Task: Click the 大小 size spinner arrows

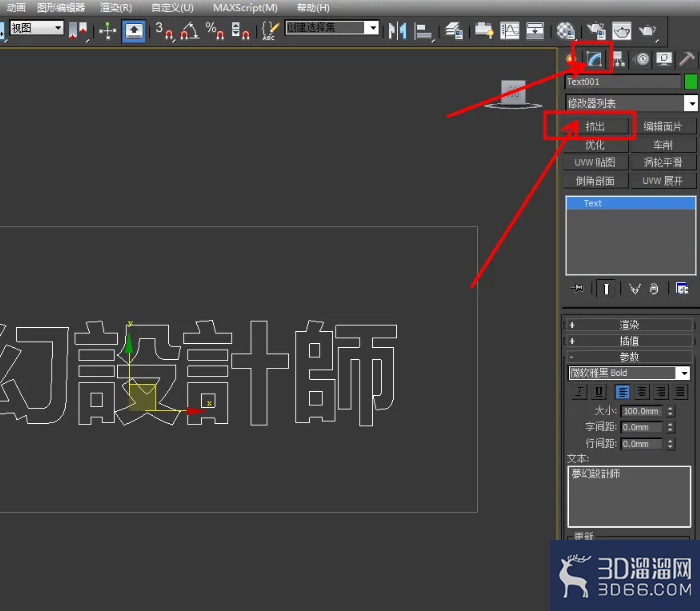Action: (x=670, y=411)
